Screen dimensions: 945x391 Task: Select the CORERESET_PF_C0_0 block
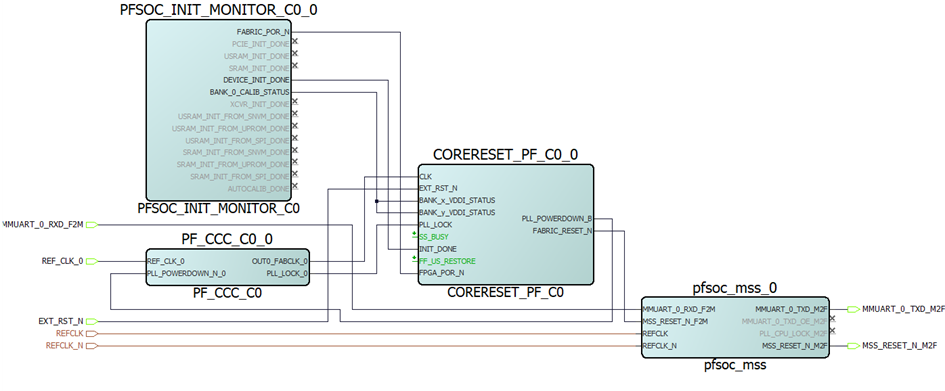[x=506, y=224]
